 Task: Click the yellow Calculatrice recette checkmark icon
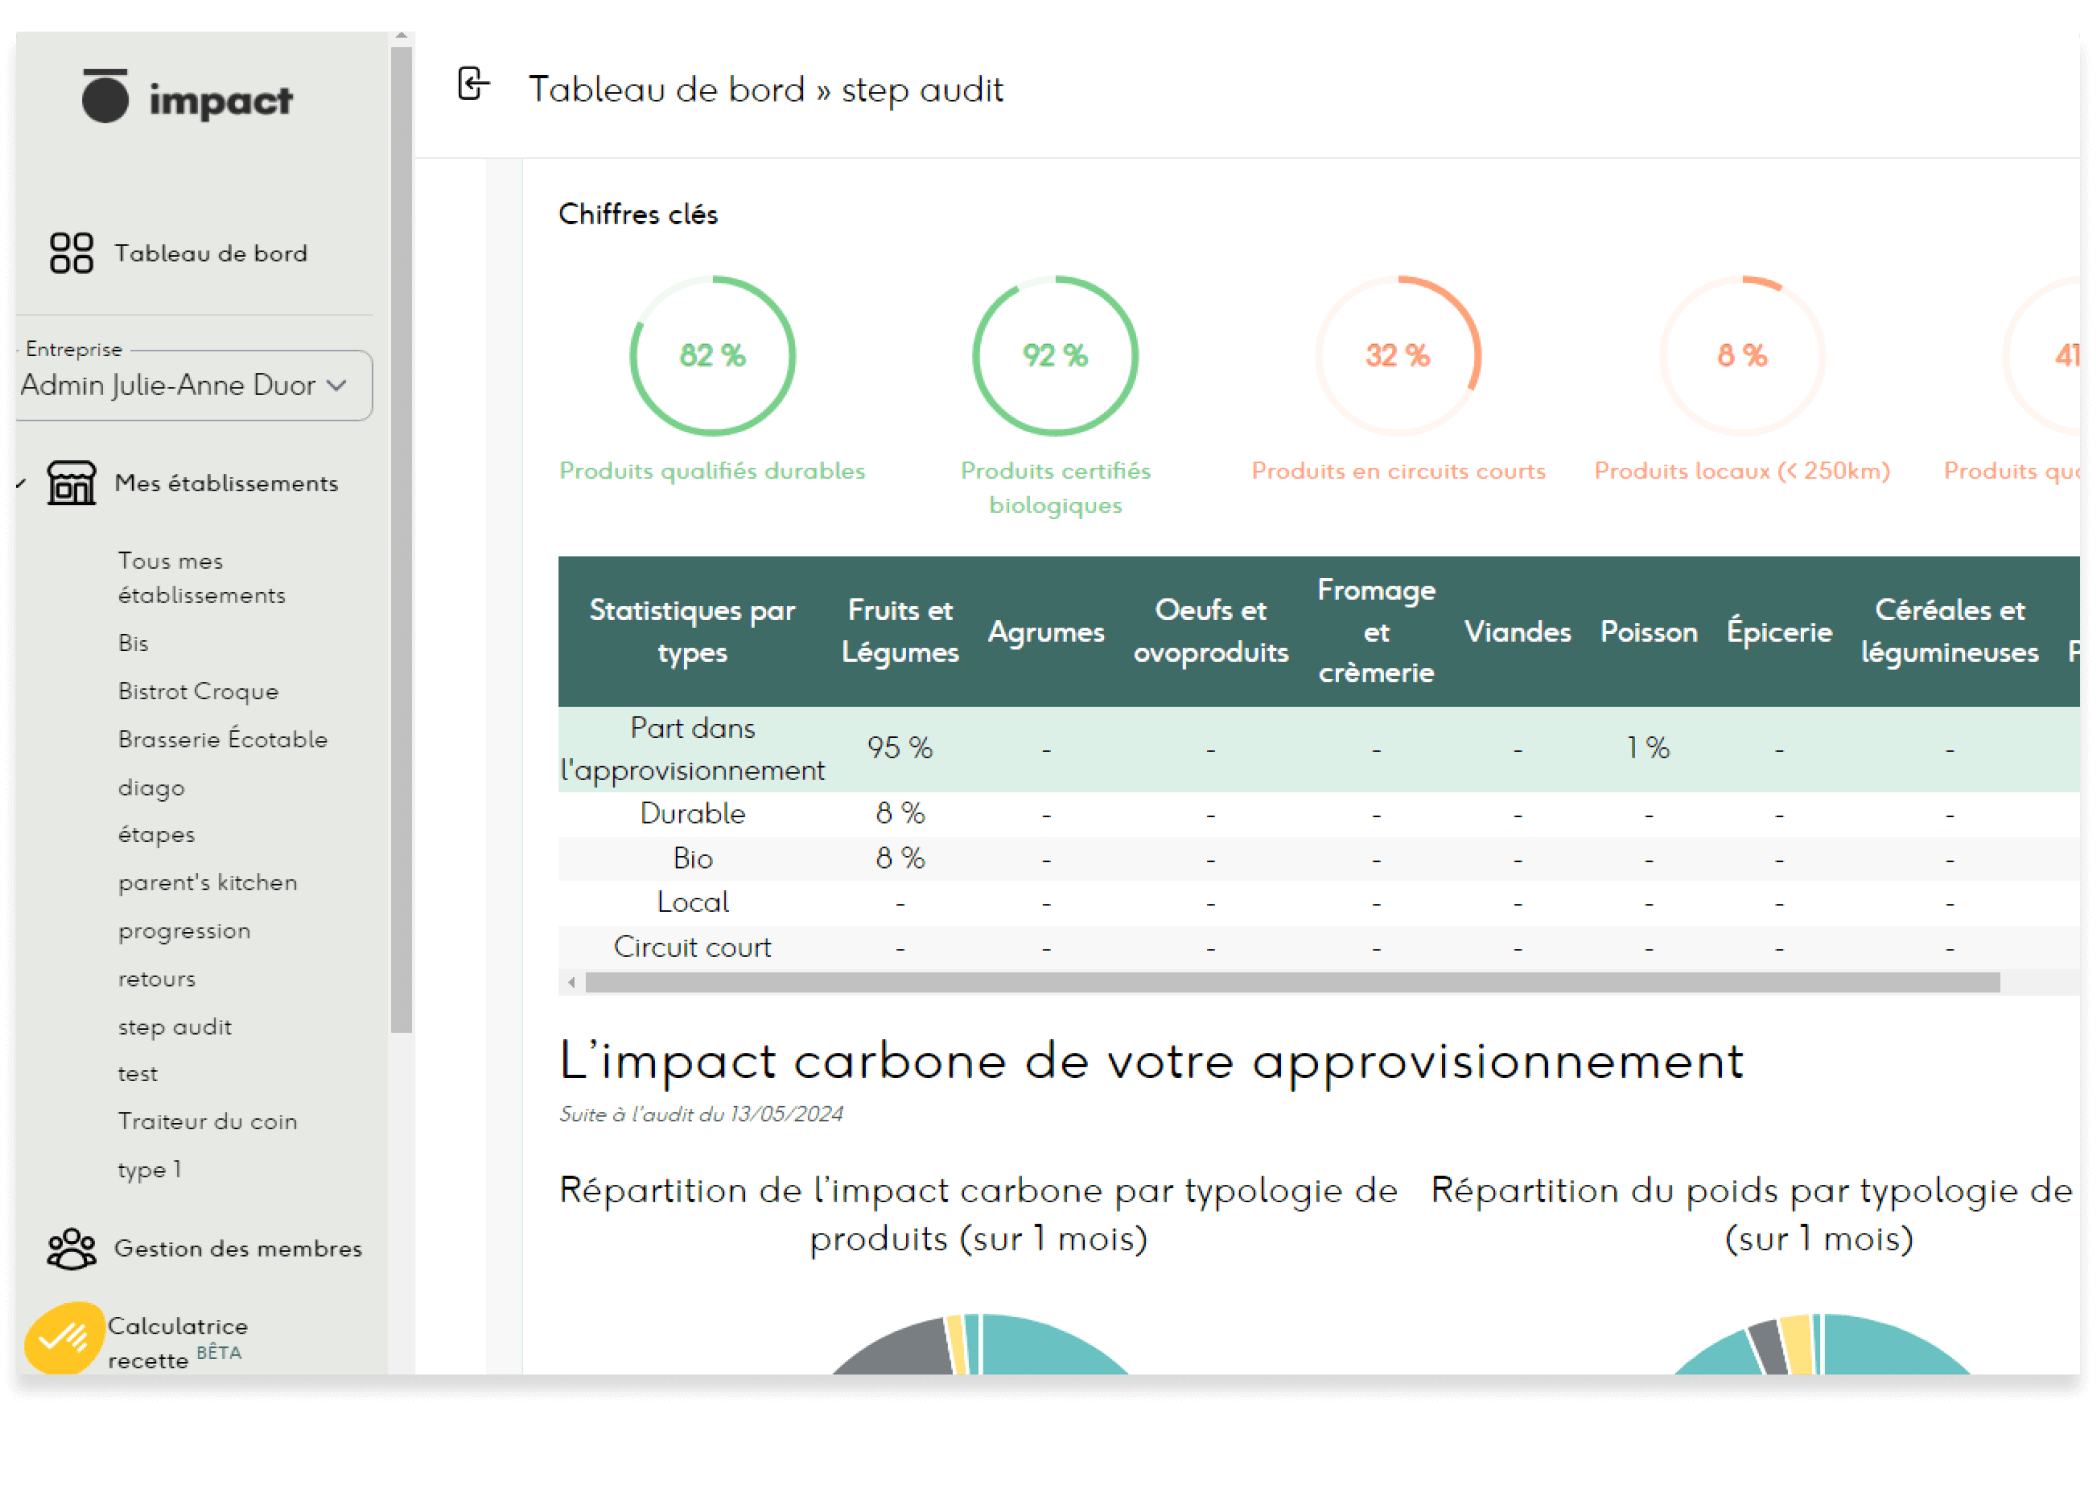(x=64, y=1337)
